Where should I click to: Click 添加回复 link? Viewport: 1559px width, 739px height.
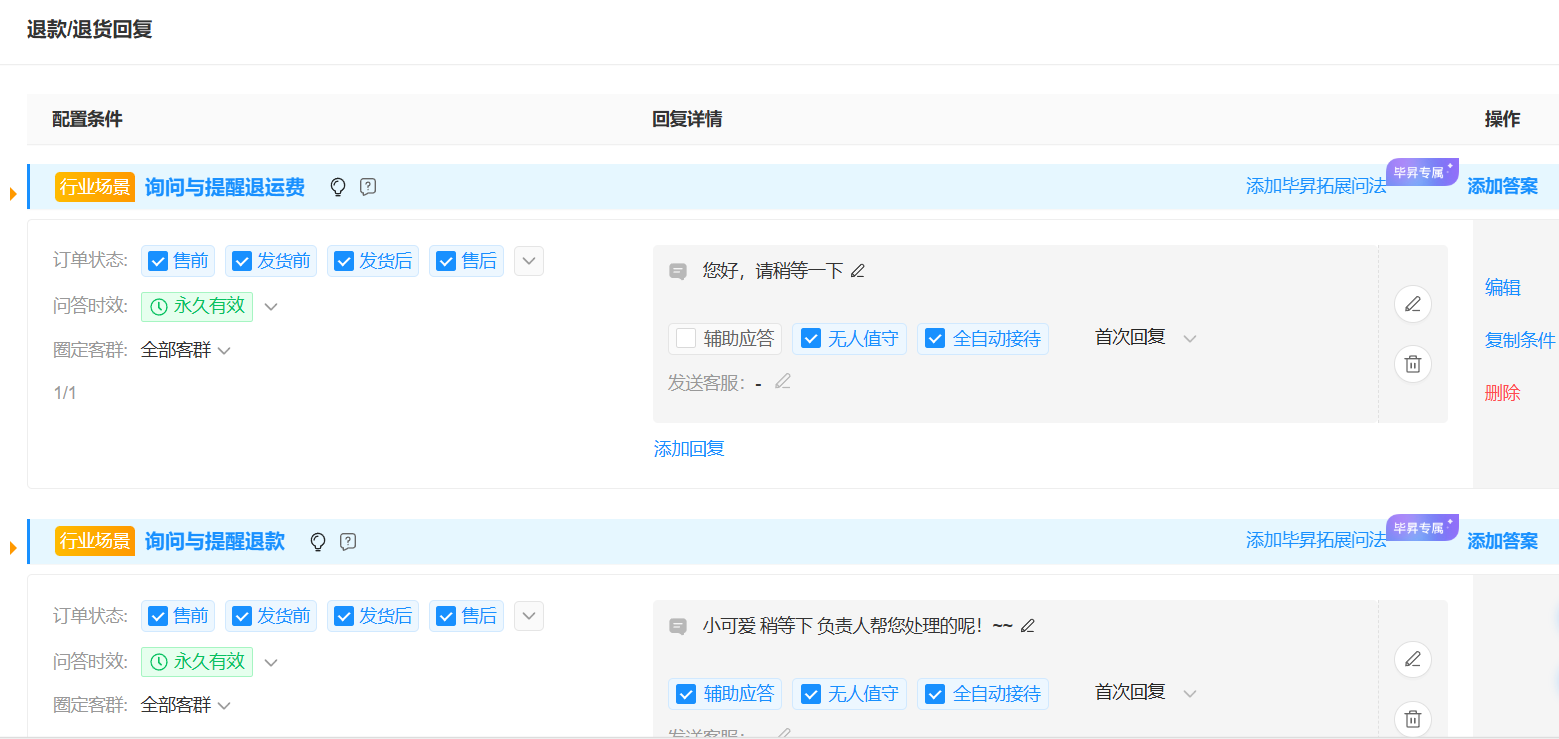click(689, 449)
